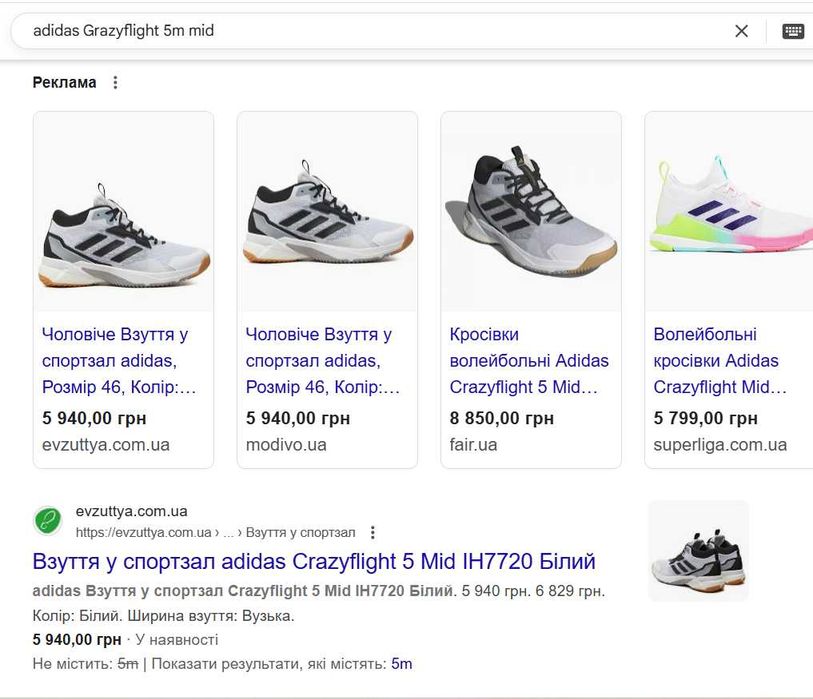
Task: Open 'Волейбольні кросівки Adidas Crazyflight Mid' ad
Action: pos(720,361)
